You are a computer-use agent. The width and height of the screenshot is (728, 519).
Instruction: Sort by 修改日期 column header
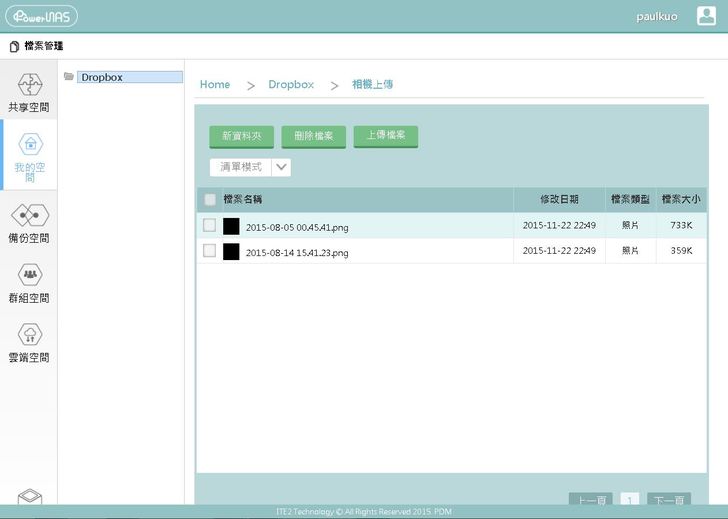coord(559,200)
